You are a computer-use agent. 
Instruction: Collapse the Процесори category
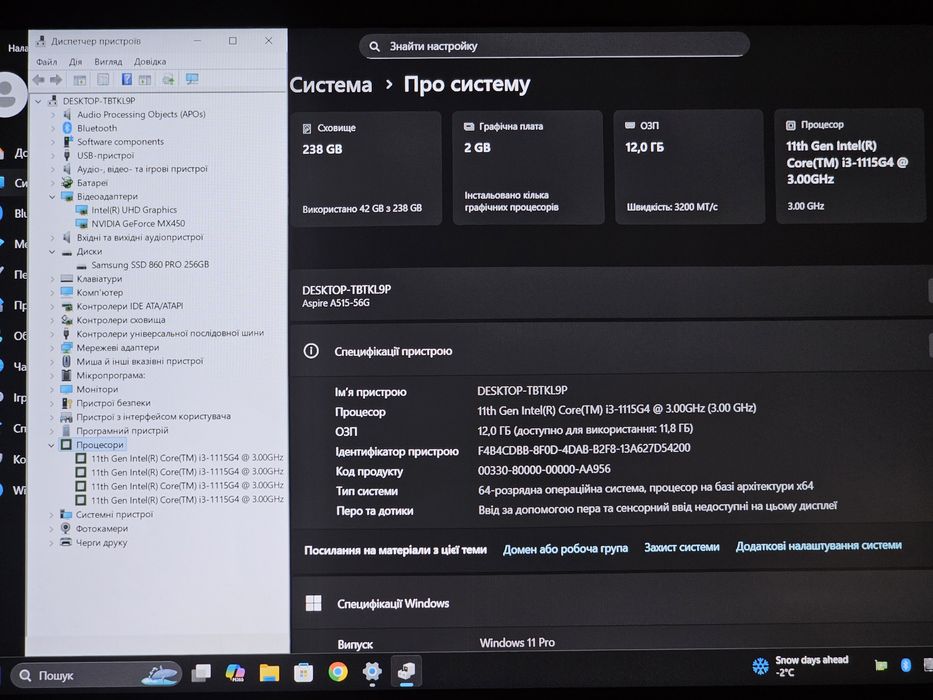coord(52,445)
